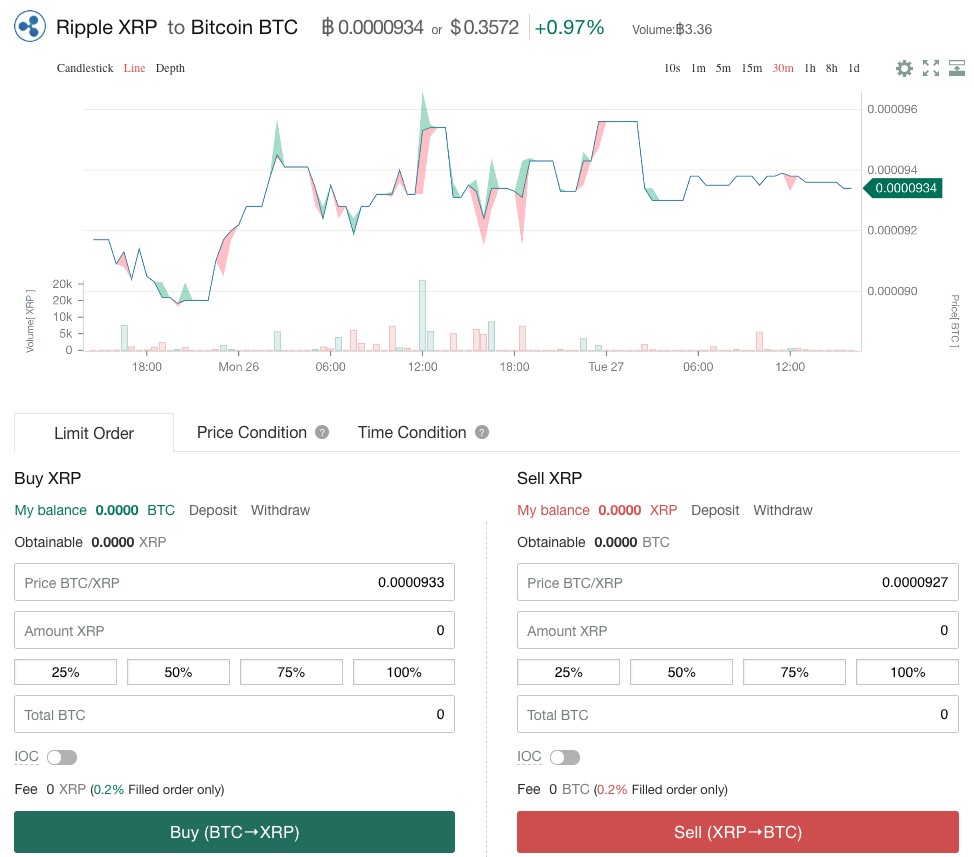Image resolution: width=974 pixels, height=857 pixels.
Task: Click the chart export icon beside fullscreen
Action: [x=957, y=68]
